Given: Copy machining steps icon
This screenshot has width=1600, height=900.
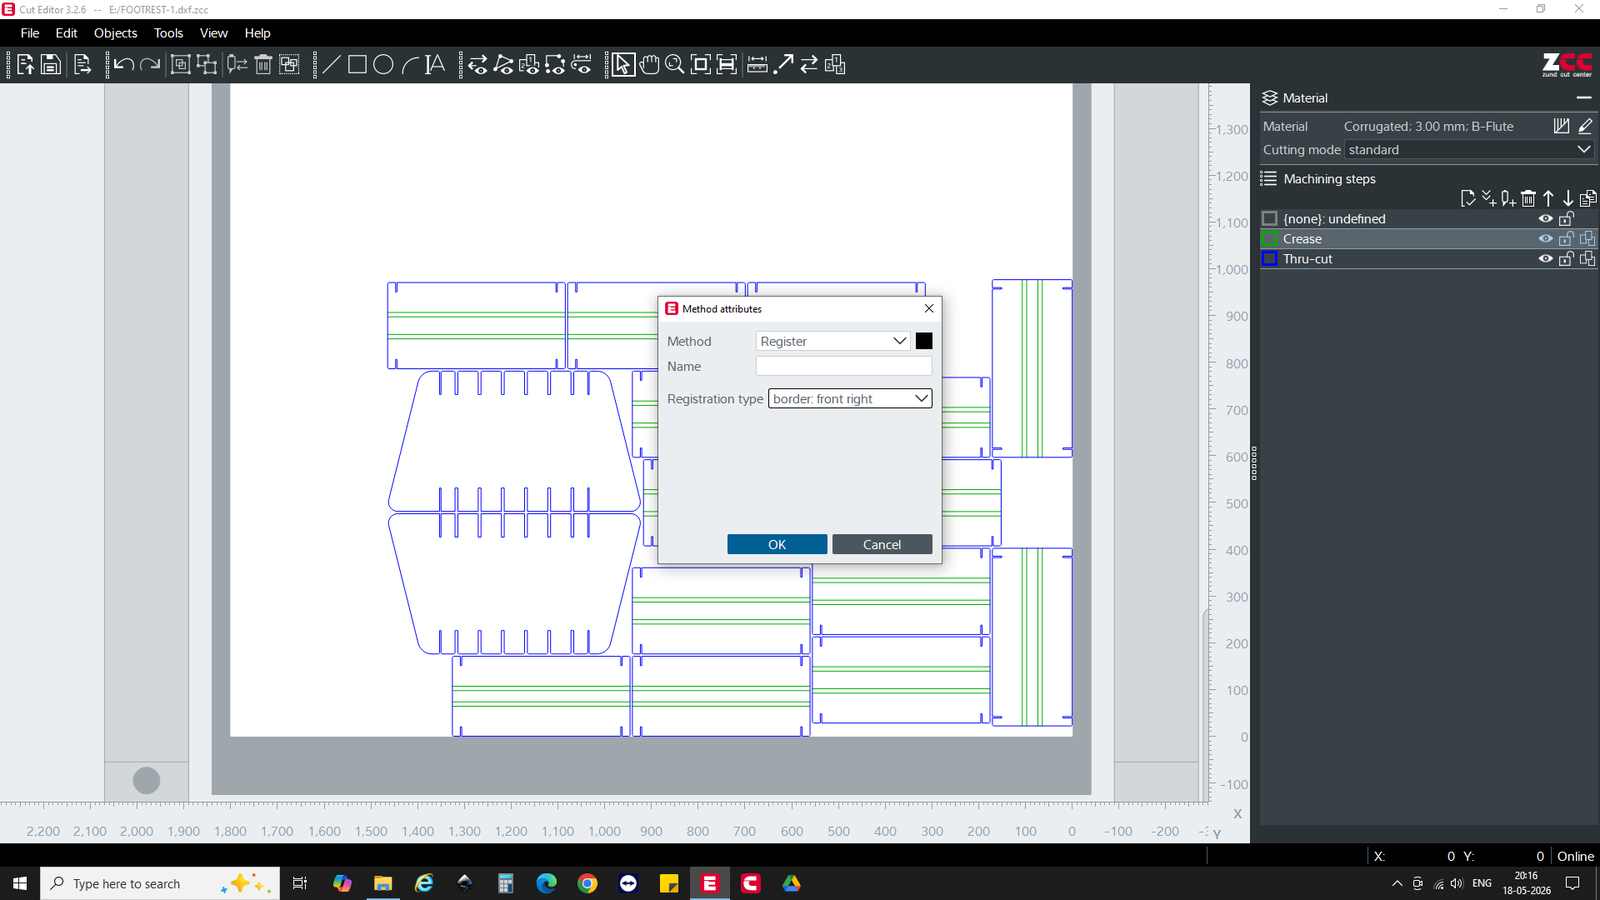Looking at the screenshot, I should coord(1588,198).
